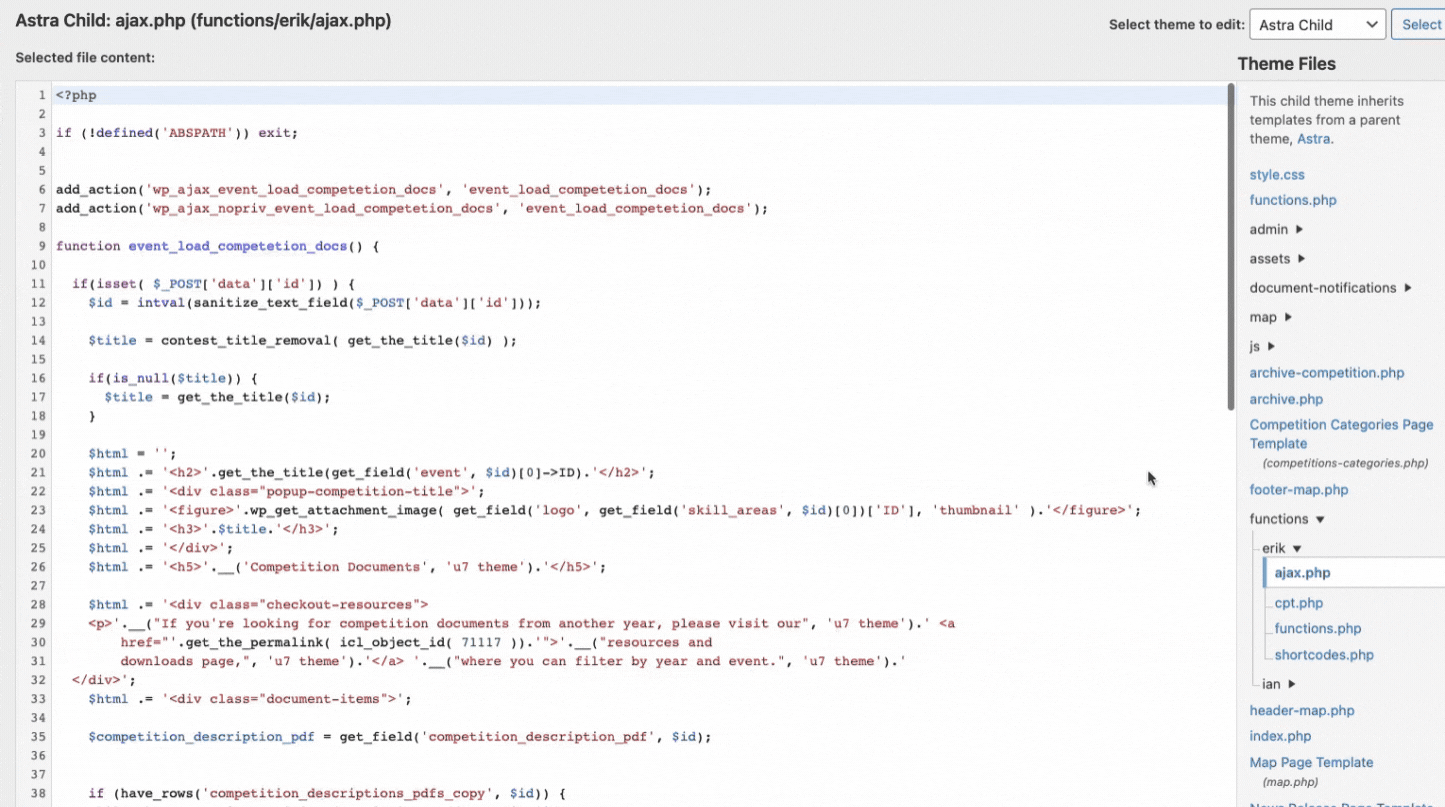Open archive-competition.php file
The image size is (1445, 807).
(x=1327, y=373)
